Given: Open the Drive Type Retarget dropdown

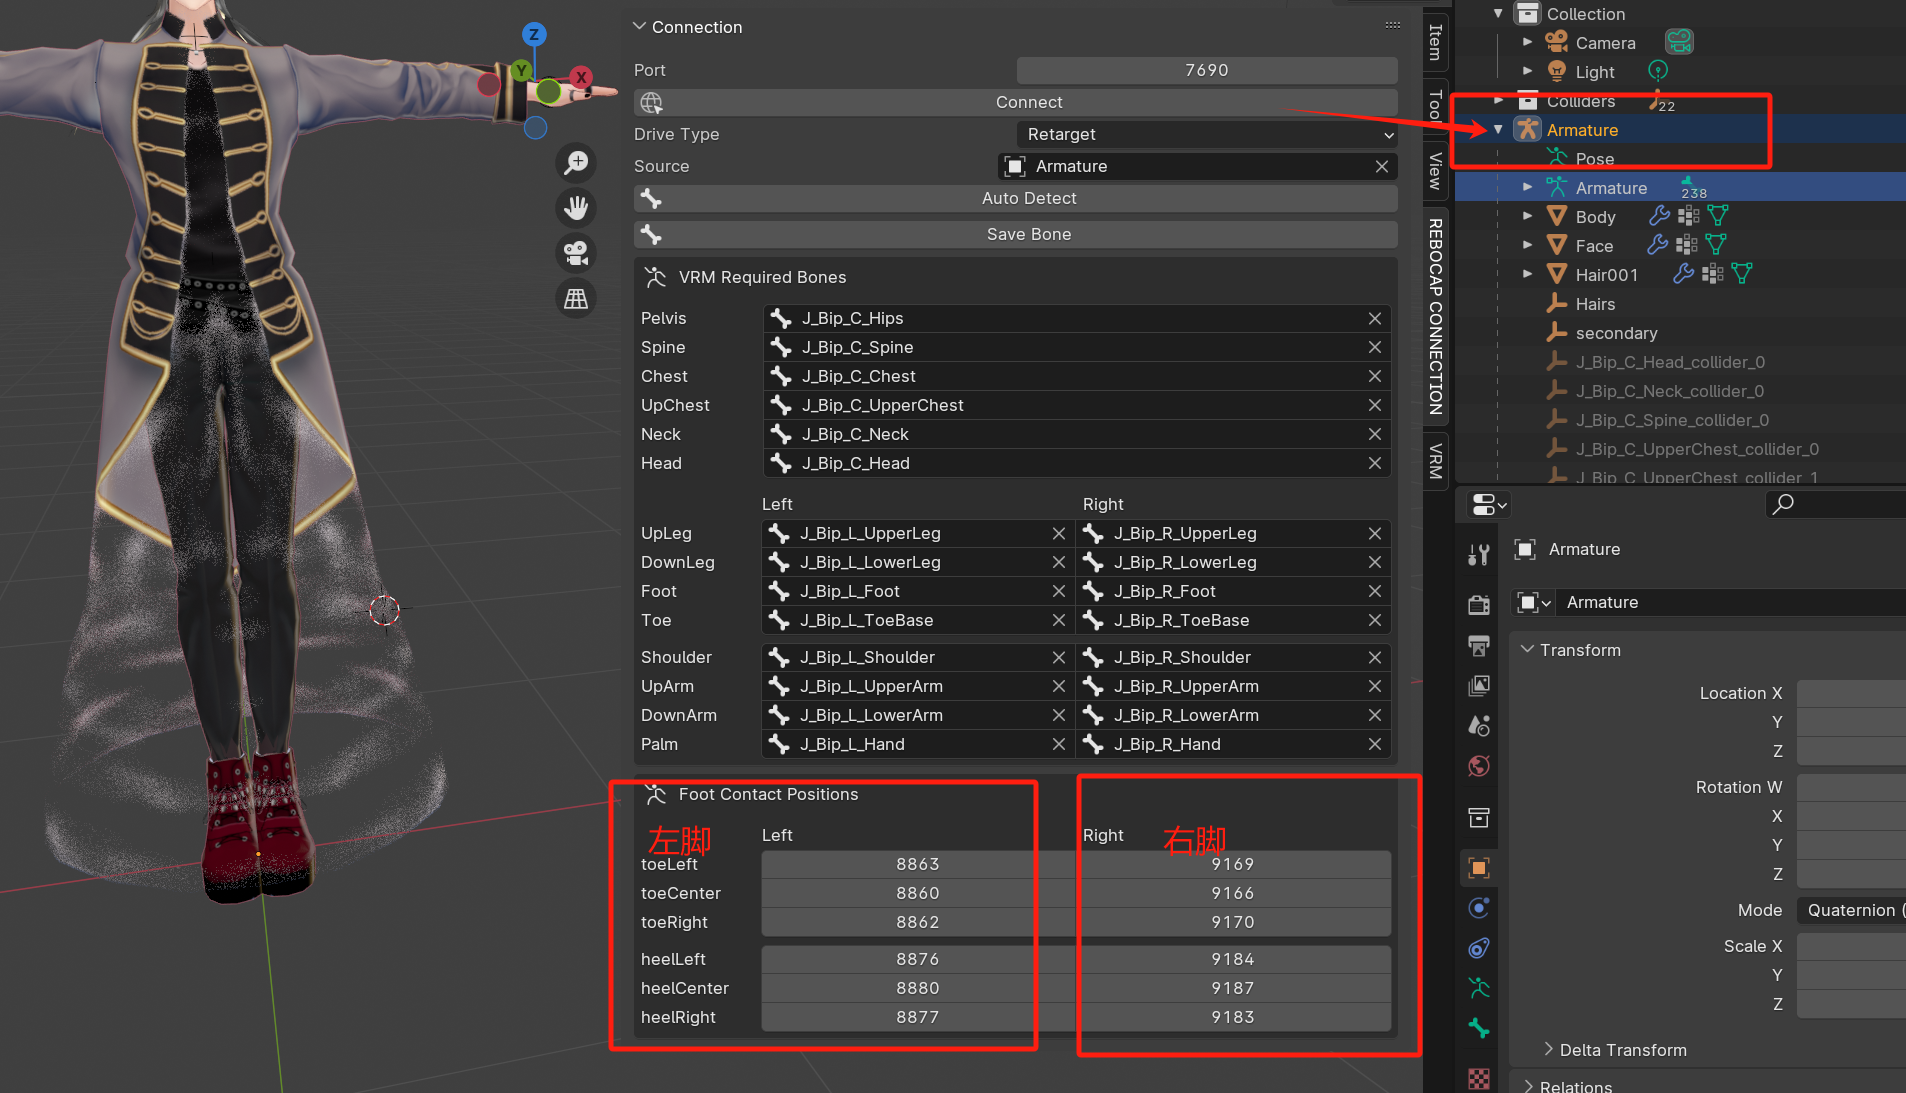Looking at the screenshot, I should [1207, 134].
